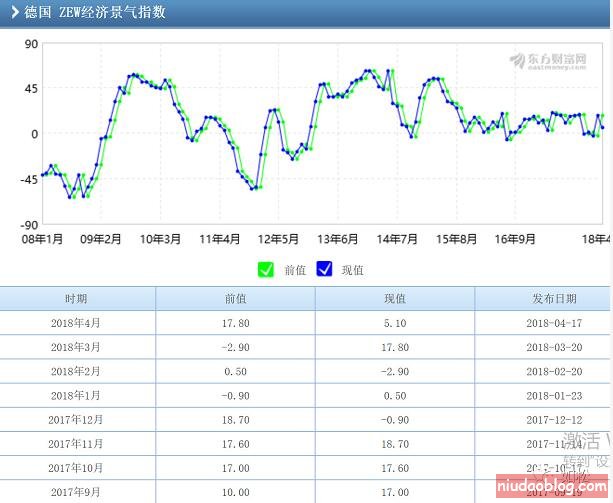This screenshot has height=503, width=613.
Task: Click the 16年9月 x-axis label
Action: 515,239
